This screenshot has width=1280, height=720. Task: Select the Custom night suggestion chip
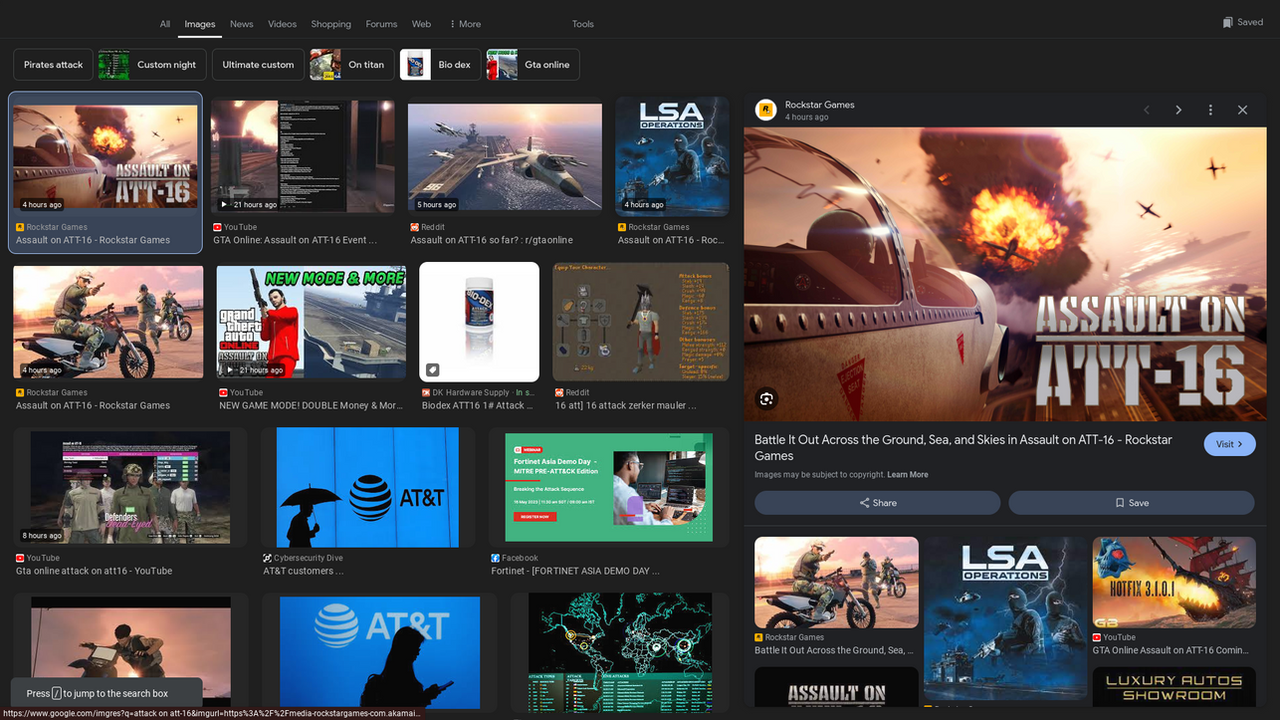coord(153,65)
